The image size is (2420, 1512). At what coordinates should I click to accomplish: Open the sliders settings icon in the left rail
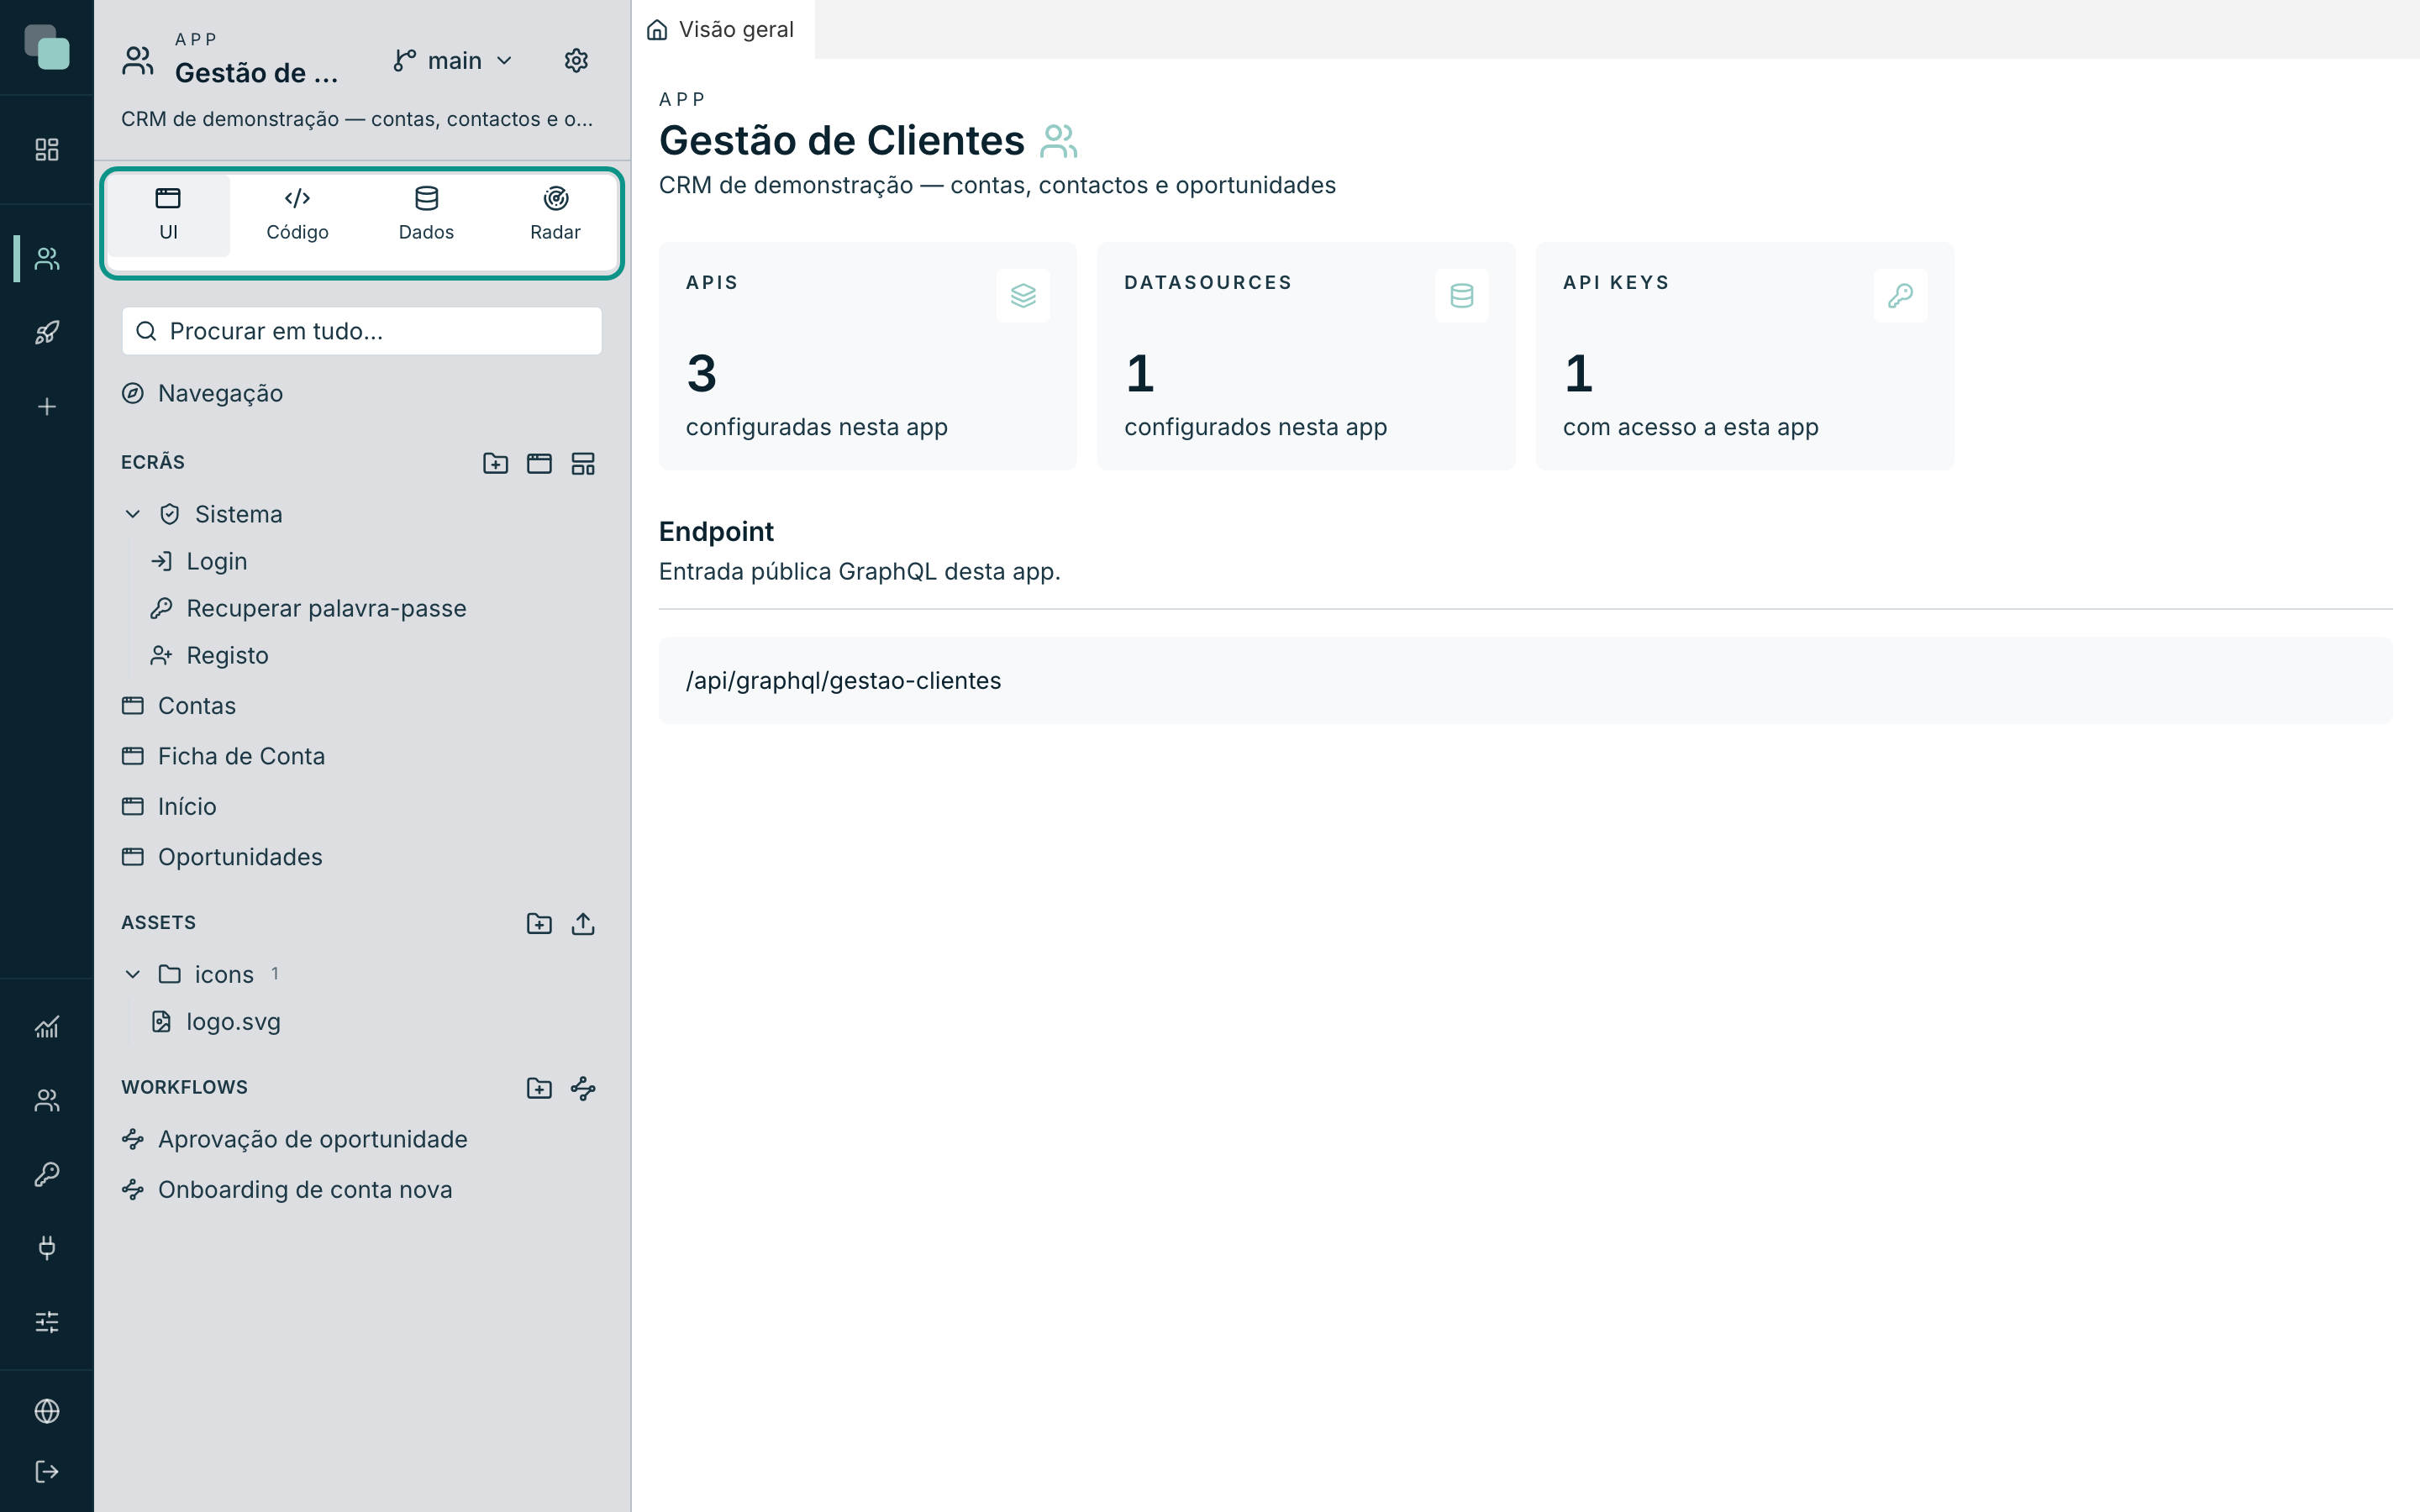pyautogui.click(x=47, y=1322)
